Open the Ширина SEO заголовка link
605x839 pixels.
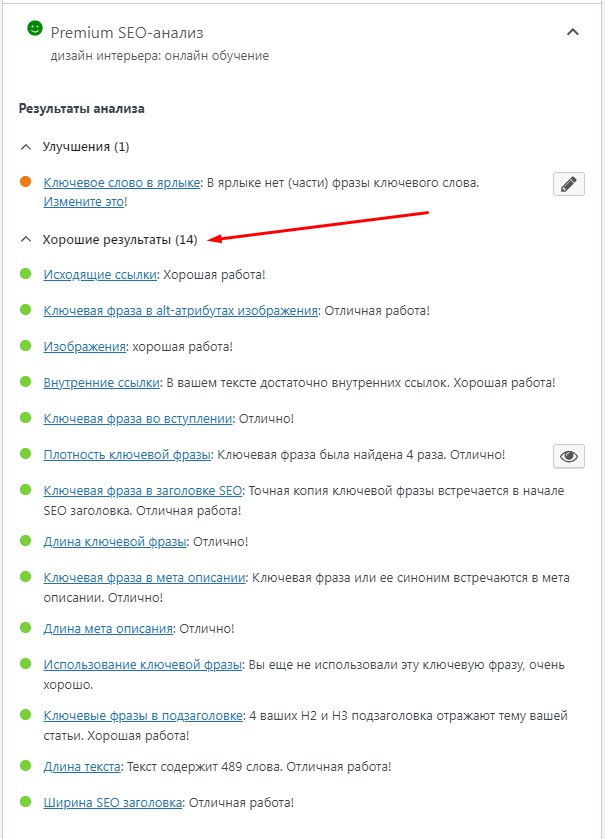pyautogui.click(x=113, y=802)
